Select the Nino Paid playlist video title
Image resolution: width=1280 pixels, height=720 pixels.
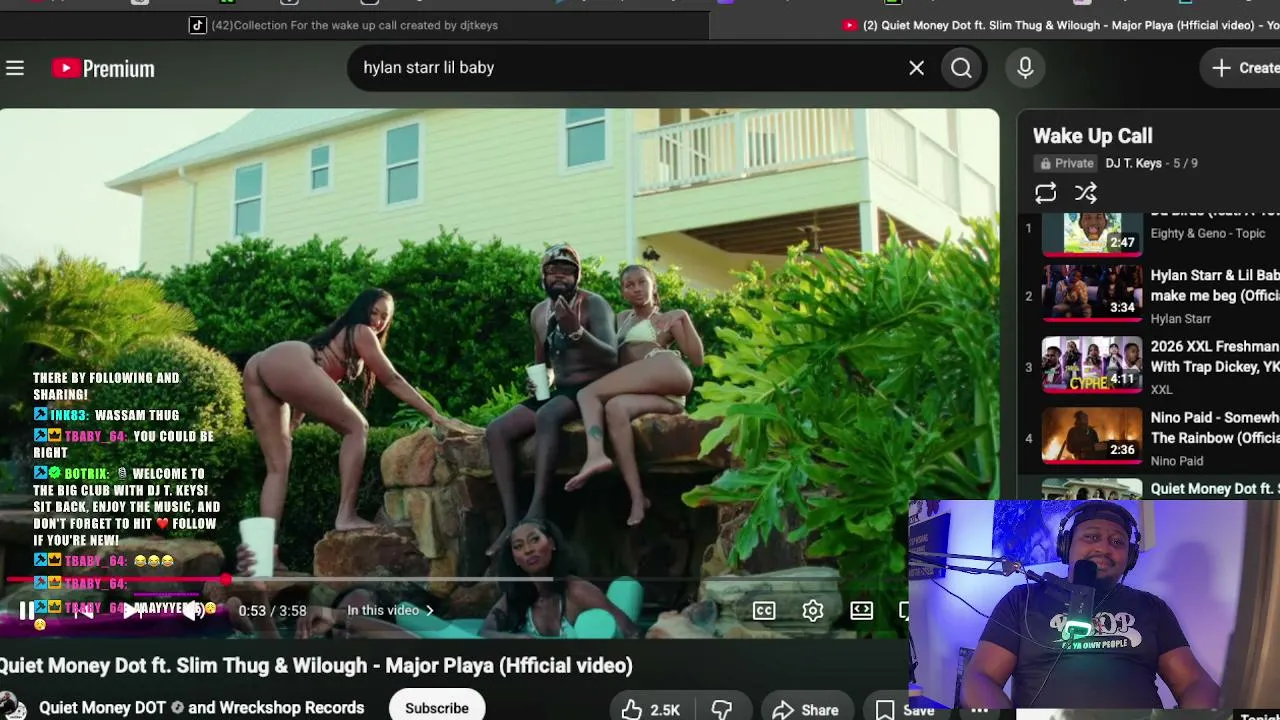[1215, 427]
